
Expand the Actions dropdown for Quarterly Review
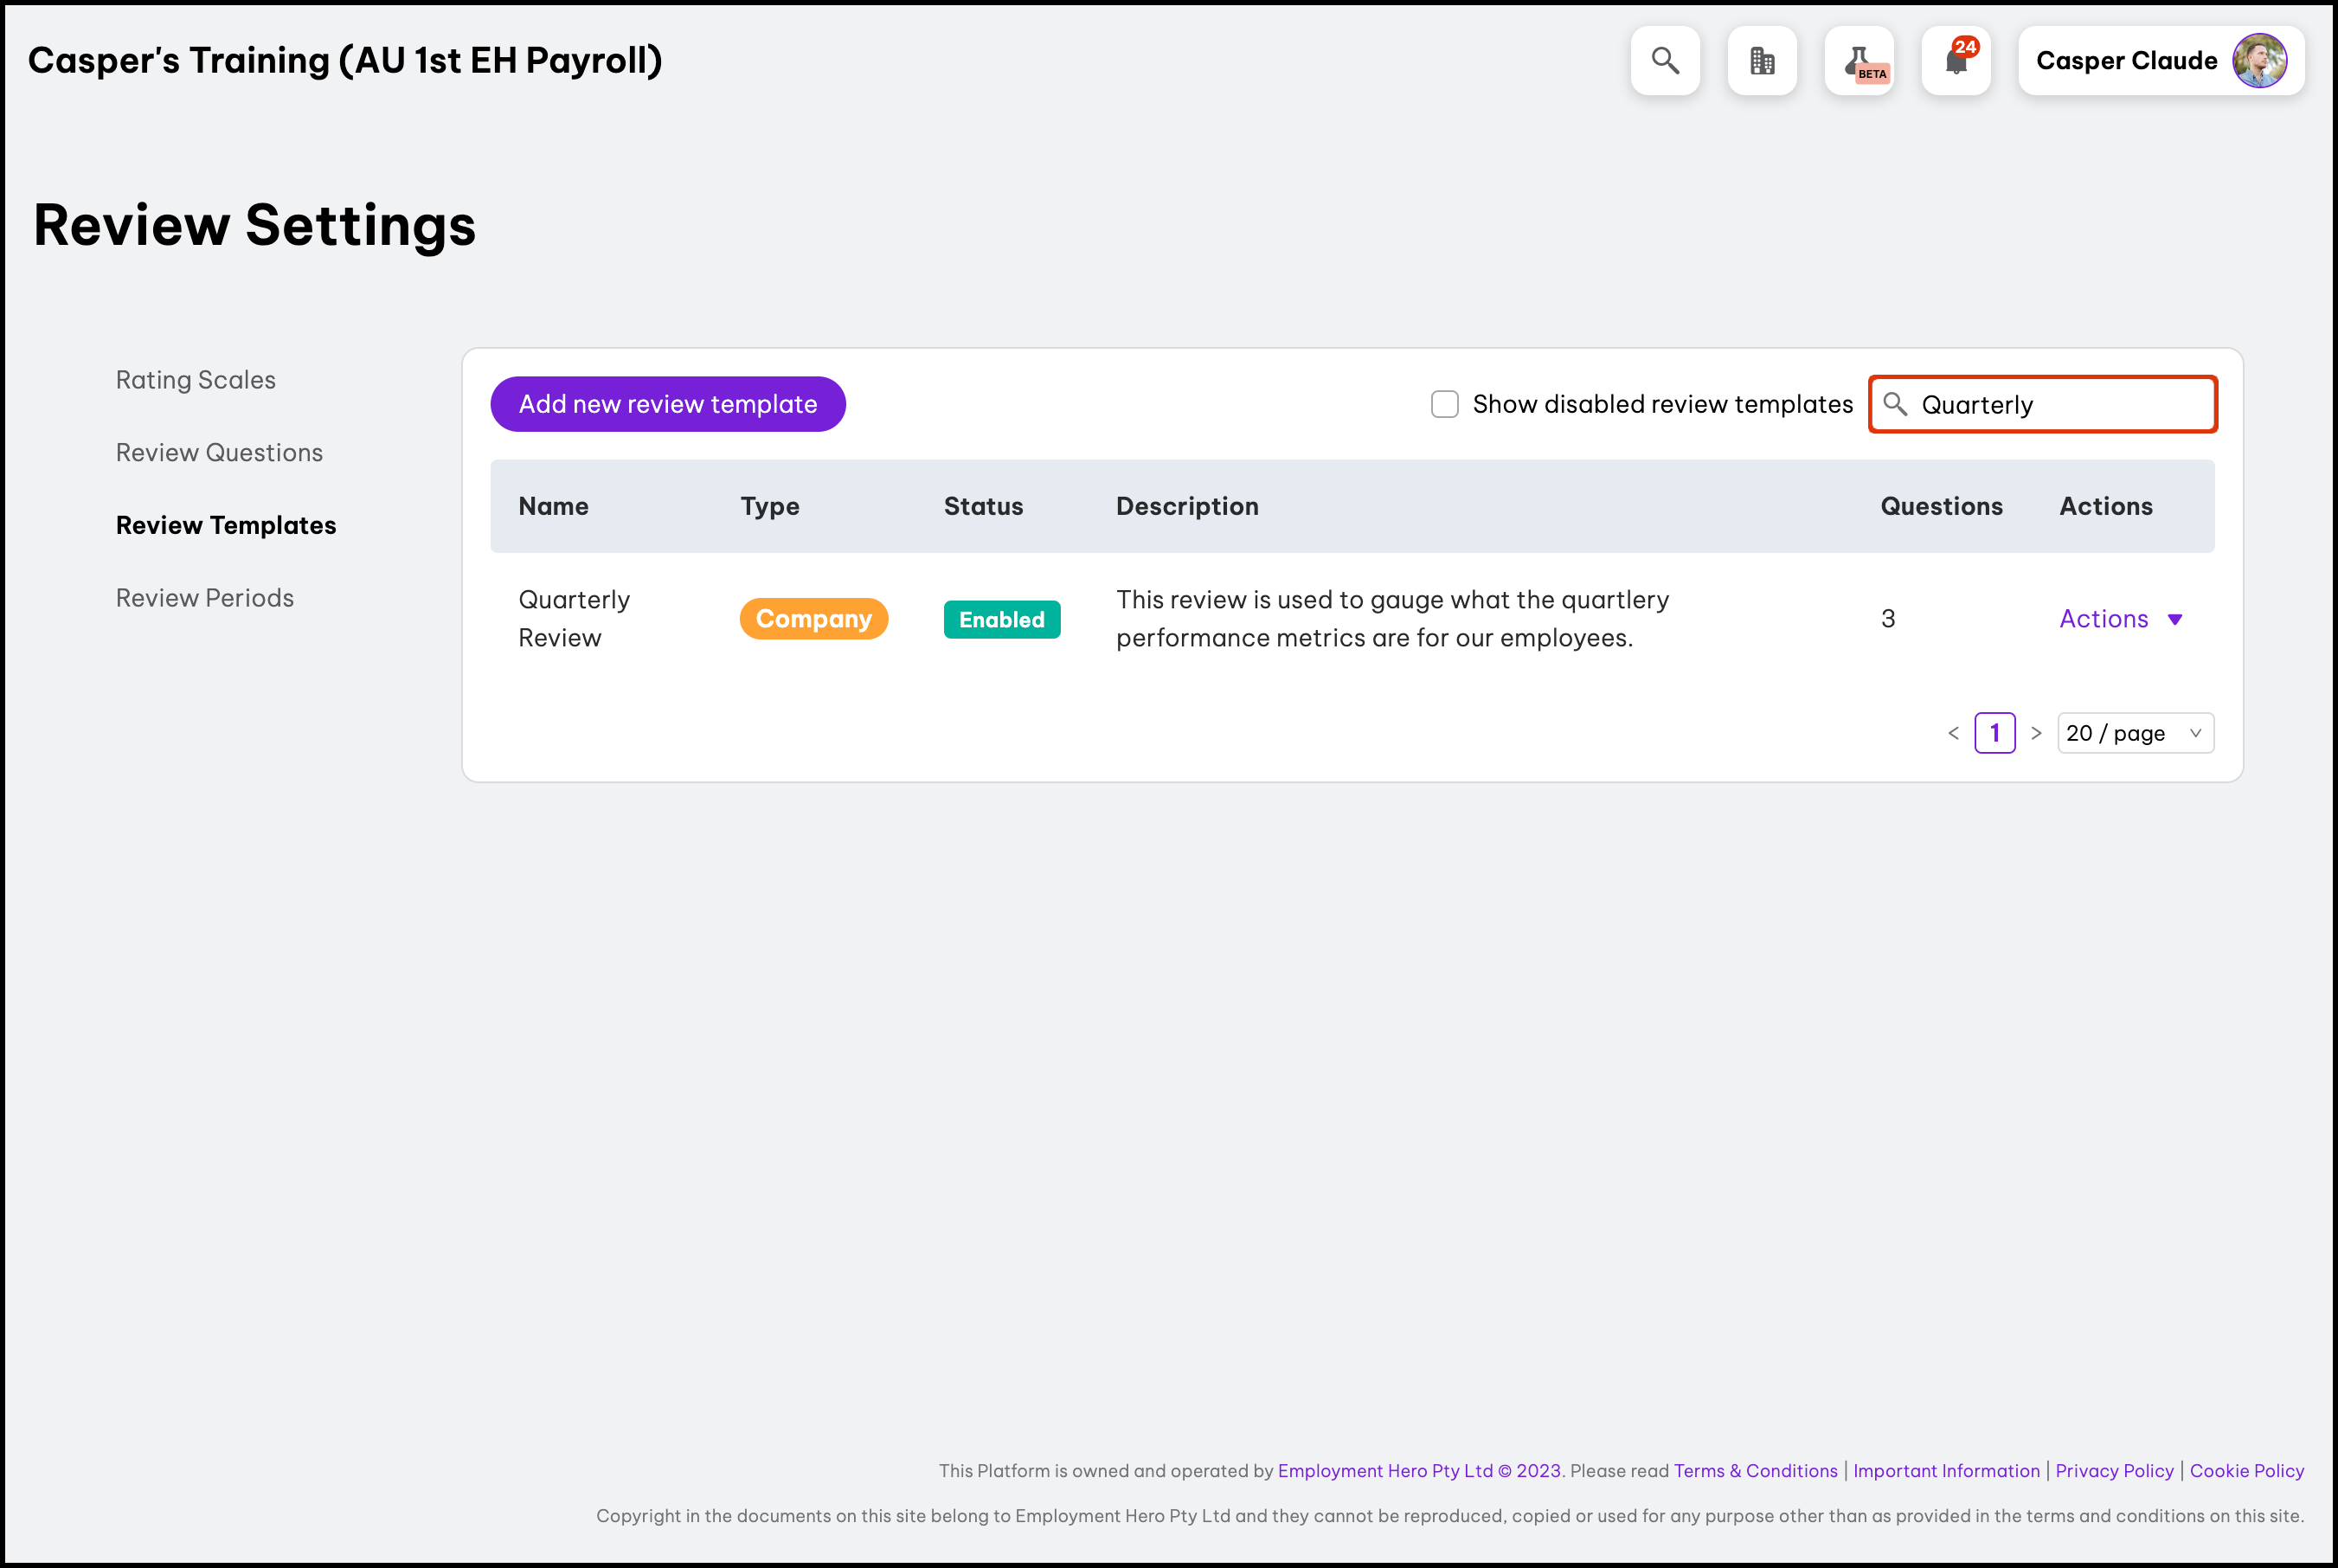point(2120,619)
